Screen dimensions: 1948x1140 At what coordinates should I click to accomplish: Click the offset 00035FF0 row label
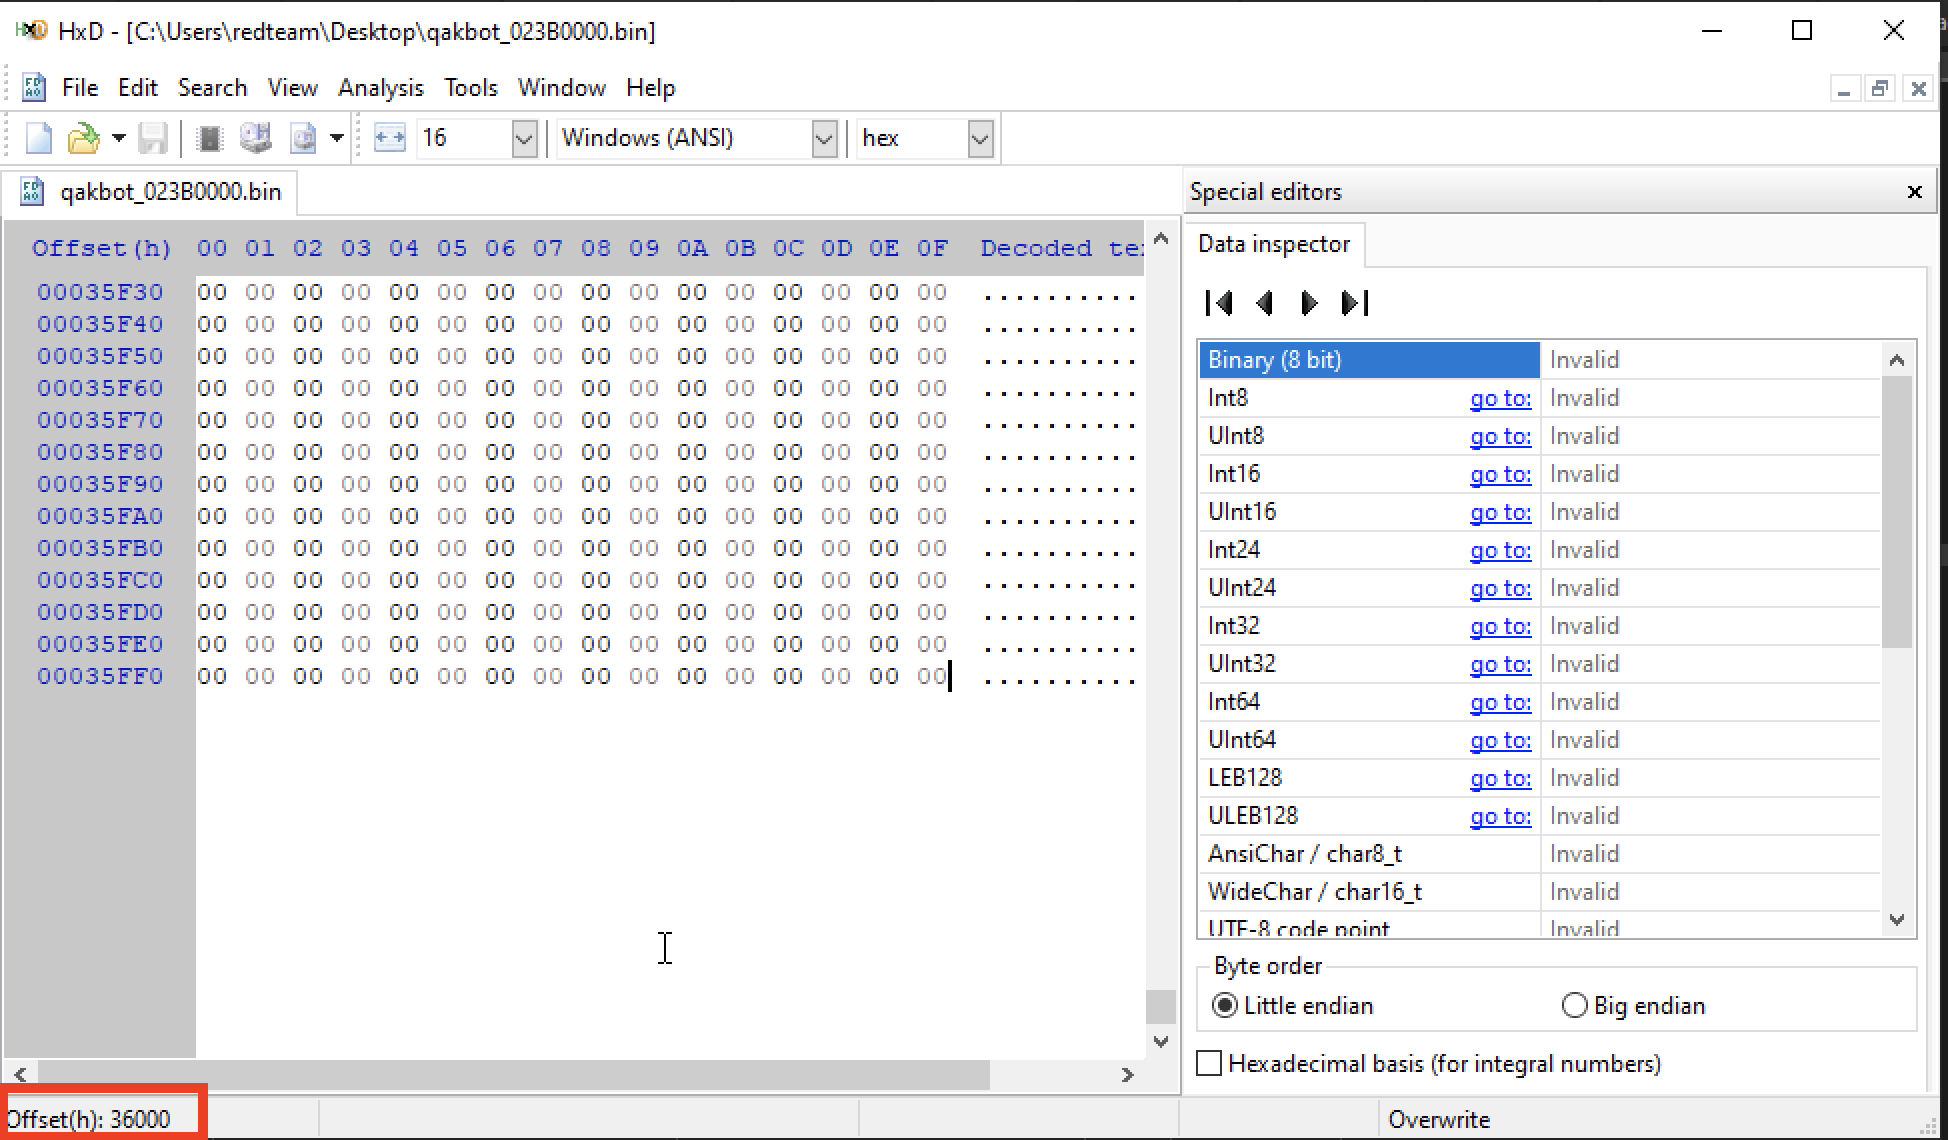click(100, 676)
